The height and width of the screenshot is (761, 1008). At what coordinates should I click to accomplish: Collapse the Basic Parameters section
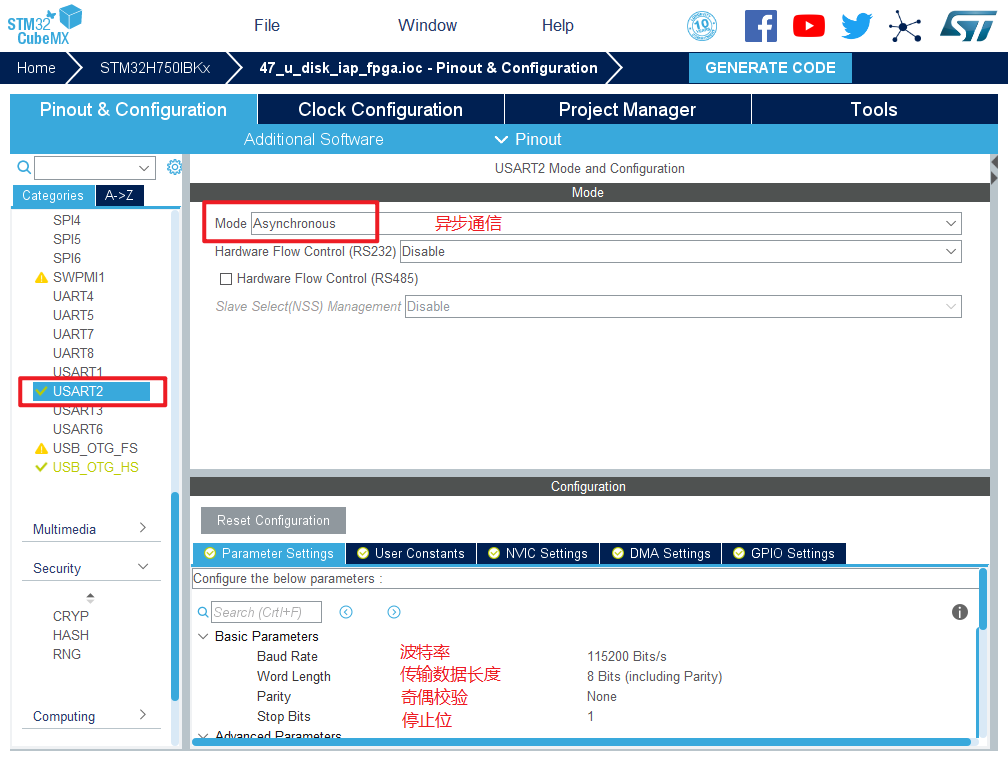tap(204, 636)
